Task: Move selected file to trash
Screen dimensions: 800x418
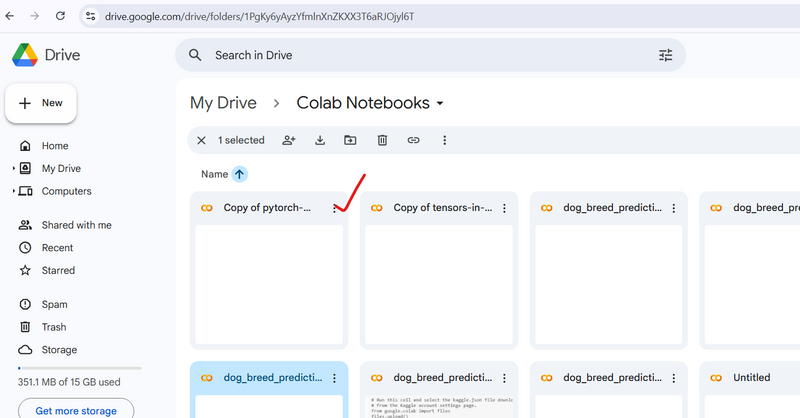Action: 382,141
